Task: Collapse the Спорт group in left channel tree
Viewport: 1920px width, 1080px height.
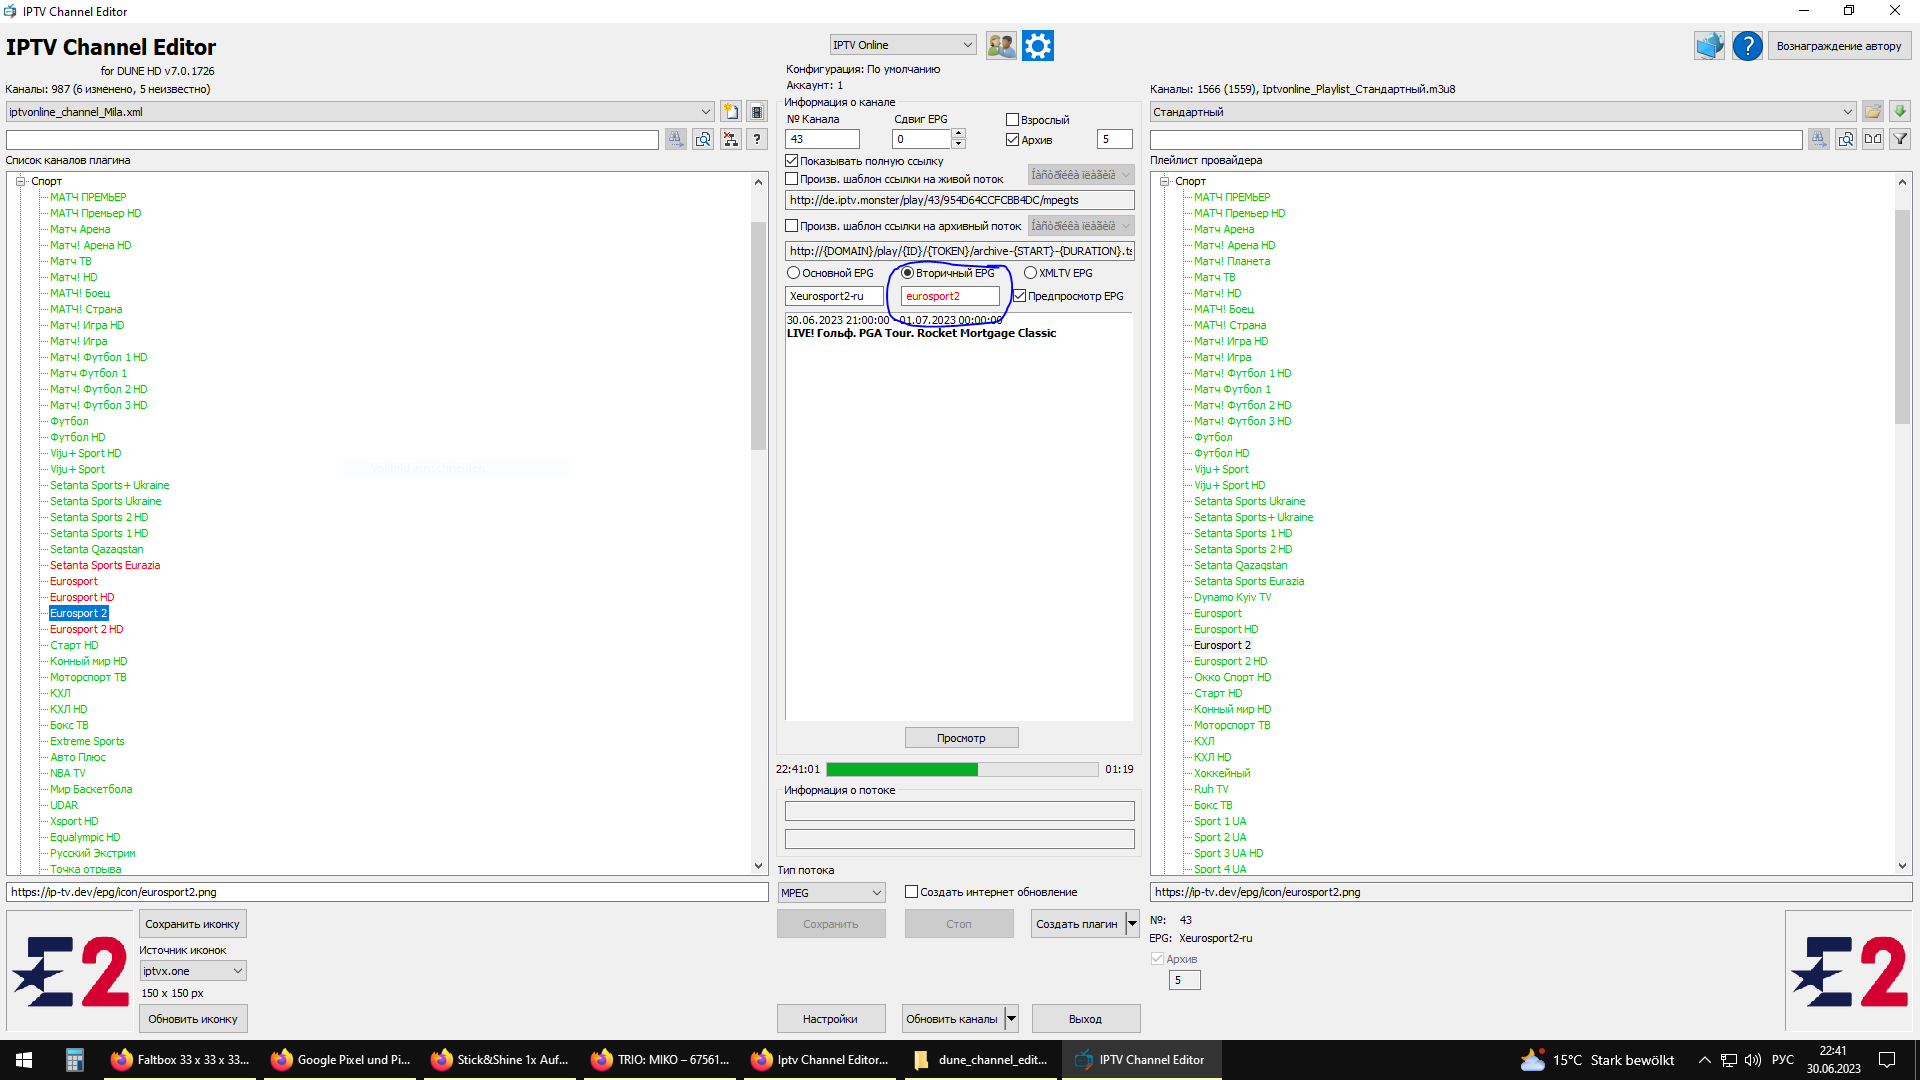Action: 20,181
